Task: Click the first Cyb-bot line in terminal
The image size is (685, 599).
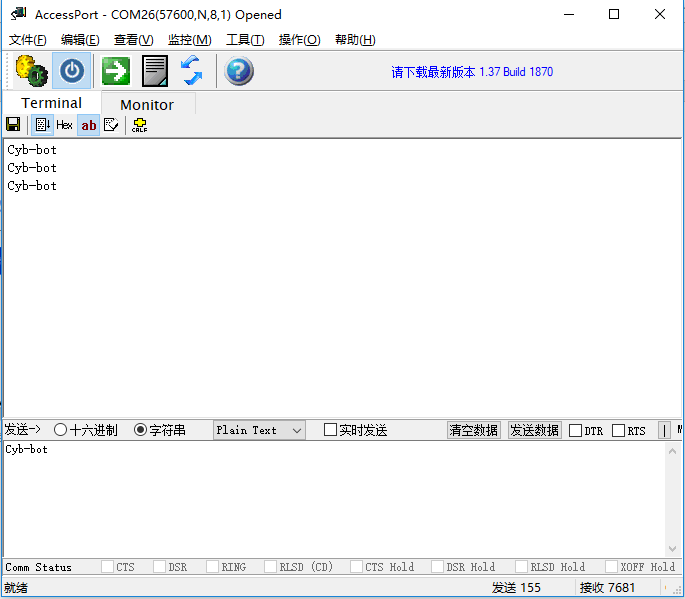Action: (x=32, y=150)
